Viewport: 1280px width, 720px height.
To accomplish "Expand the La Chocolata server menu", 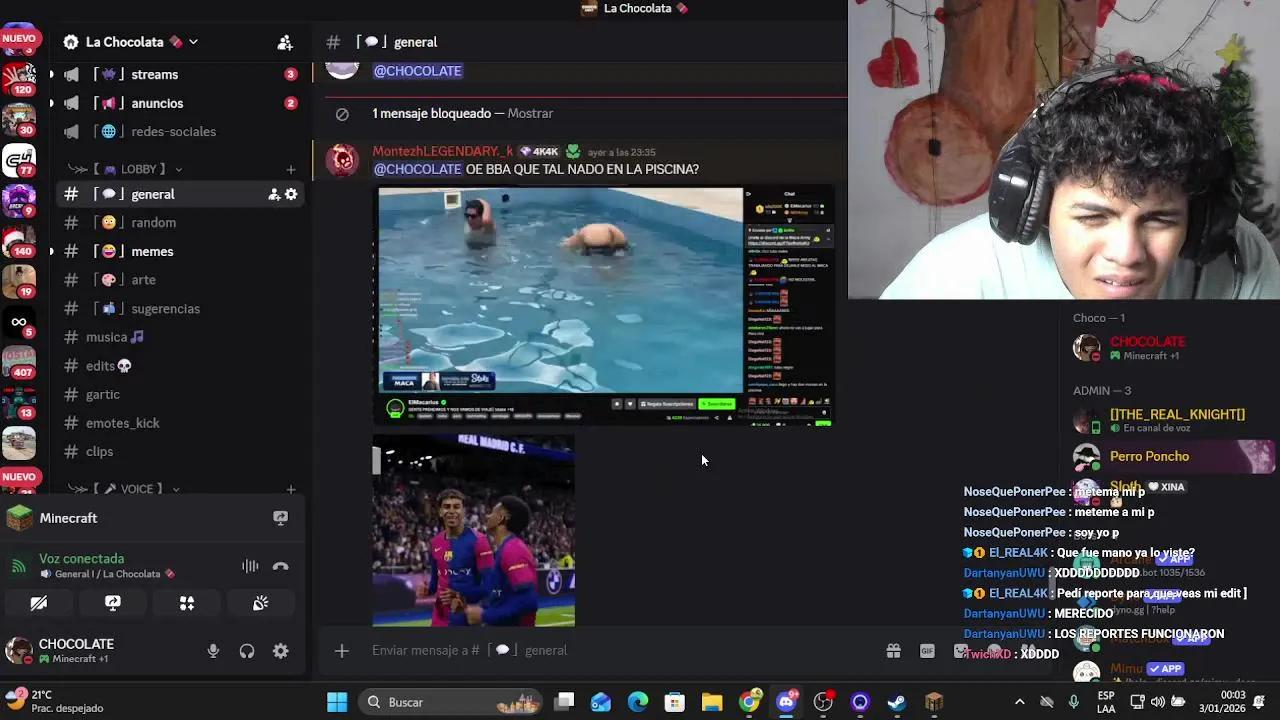I will click(x=130, y=42).
